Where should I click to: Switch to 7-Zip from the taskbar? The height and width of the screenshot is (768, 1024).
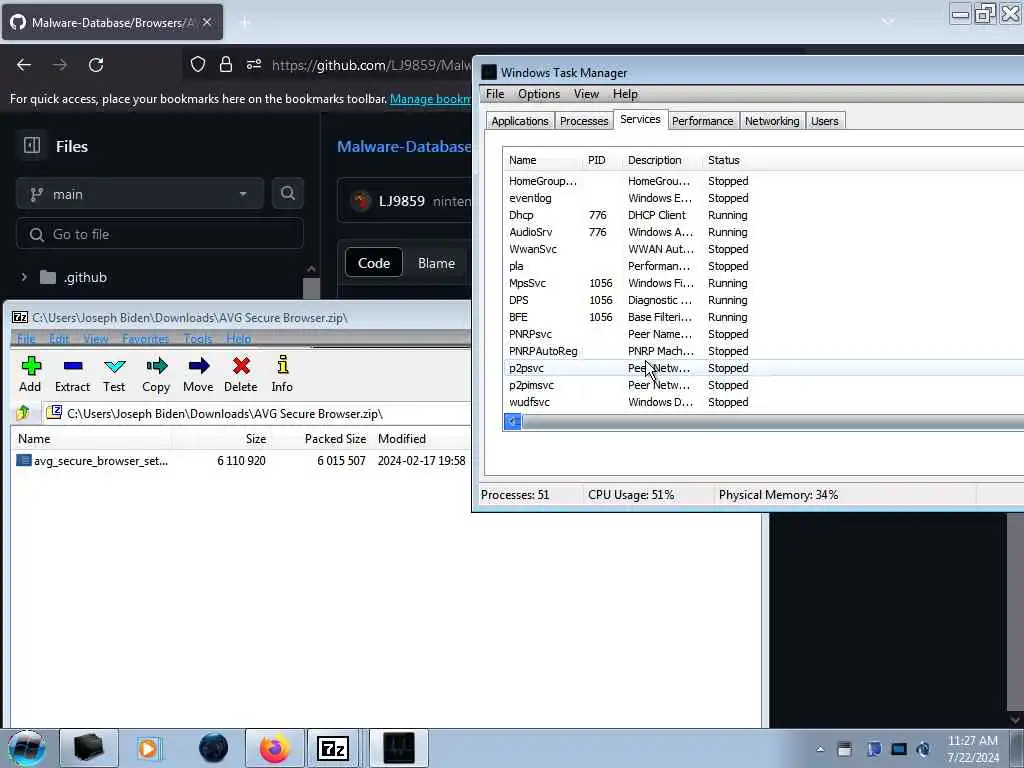pyautogui.click(x=332, y=748)
